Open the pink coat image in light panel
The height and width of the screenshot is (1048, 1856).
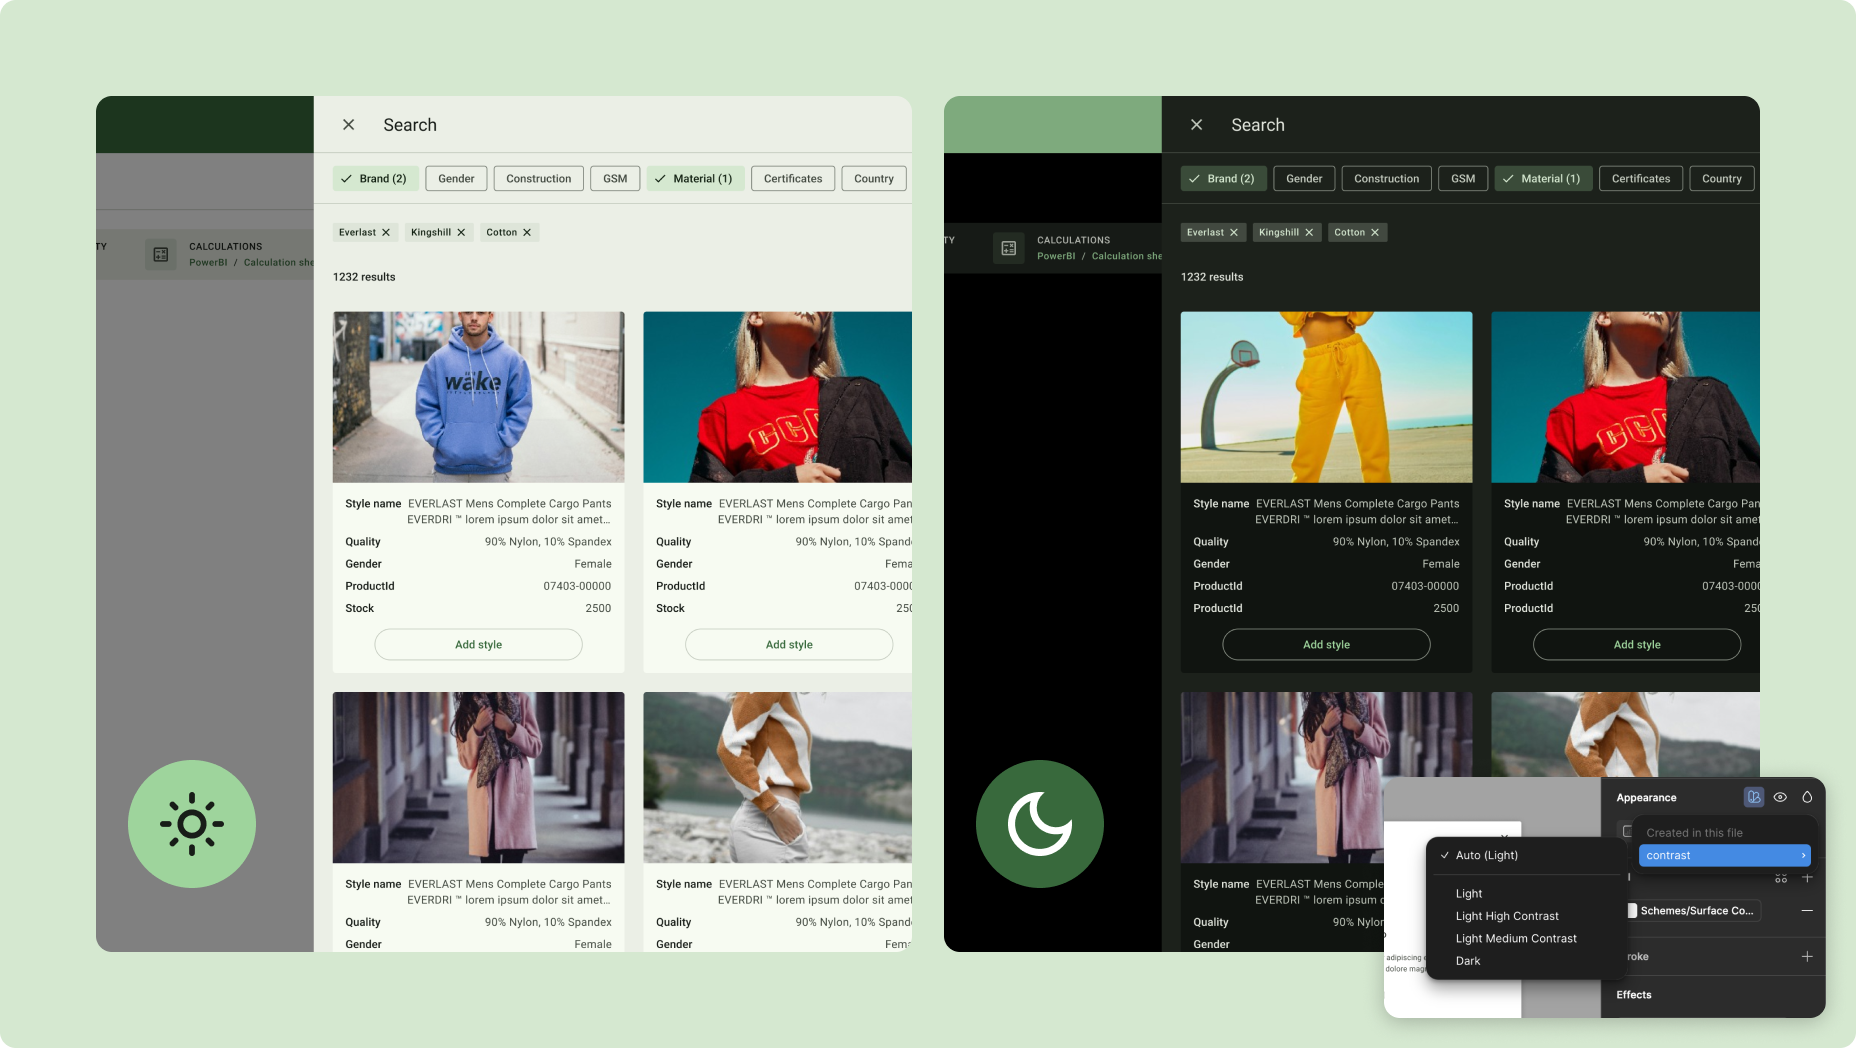point(478,777)
